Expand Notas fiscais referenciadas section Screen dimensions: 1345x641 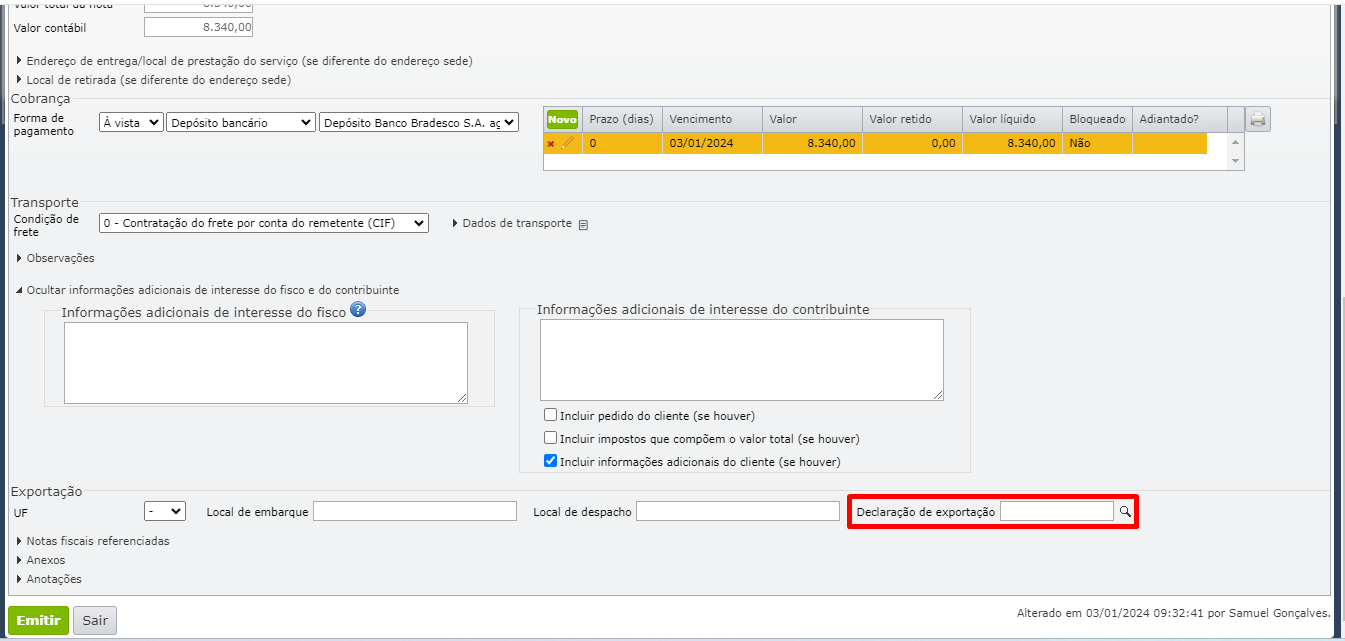pos(92,541)
